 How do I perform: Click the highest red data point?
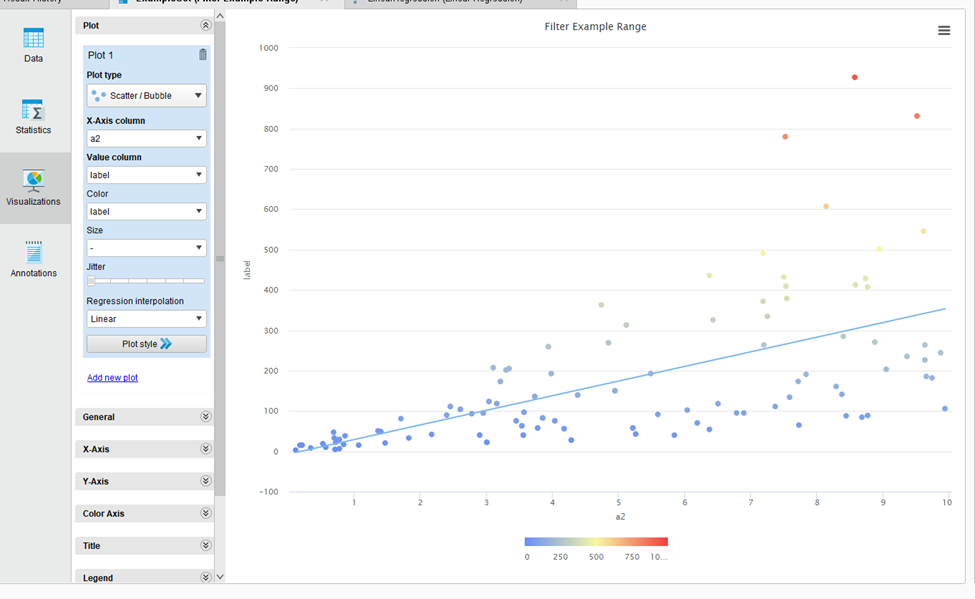pos(854,77)
